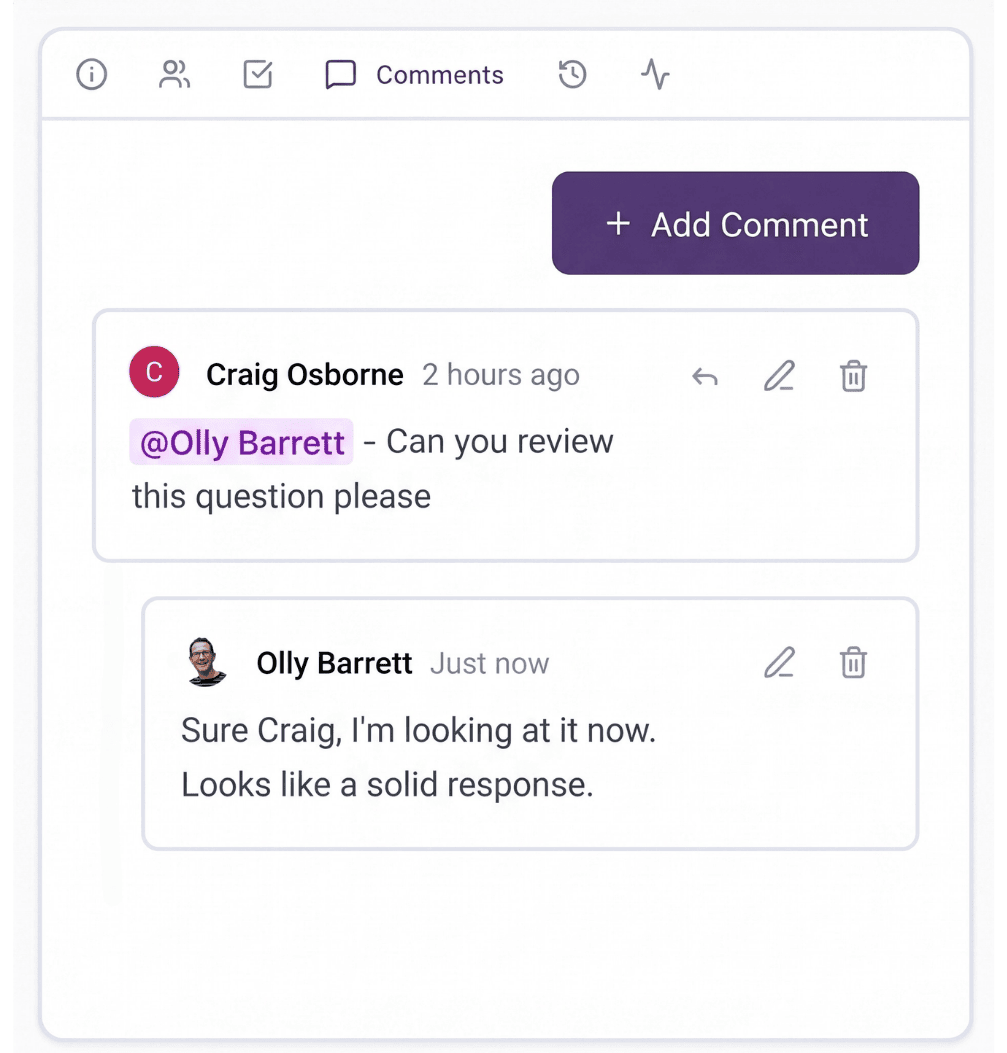The width and height of the screenshot is (1007, 1053).
Task: Open the history clock tab icon
Action: (572, 74)
